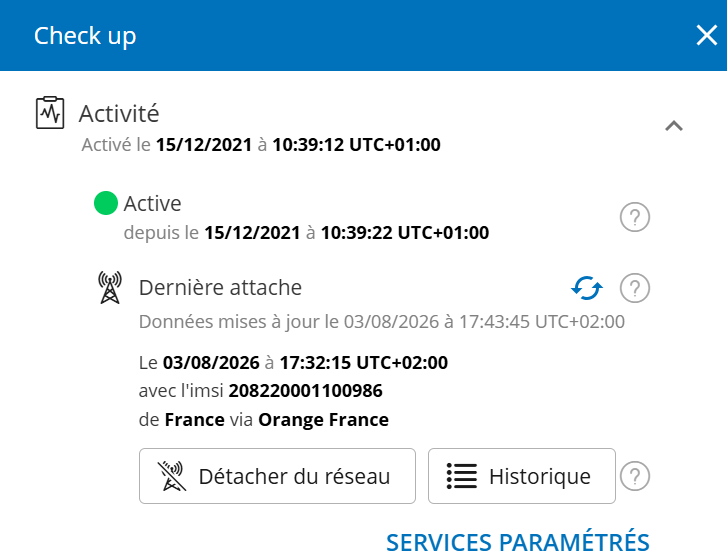Screen dimensions: 727x560
Task: Click the Détacher du réseau button
Action: (x=277, y=476)
